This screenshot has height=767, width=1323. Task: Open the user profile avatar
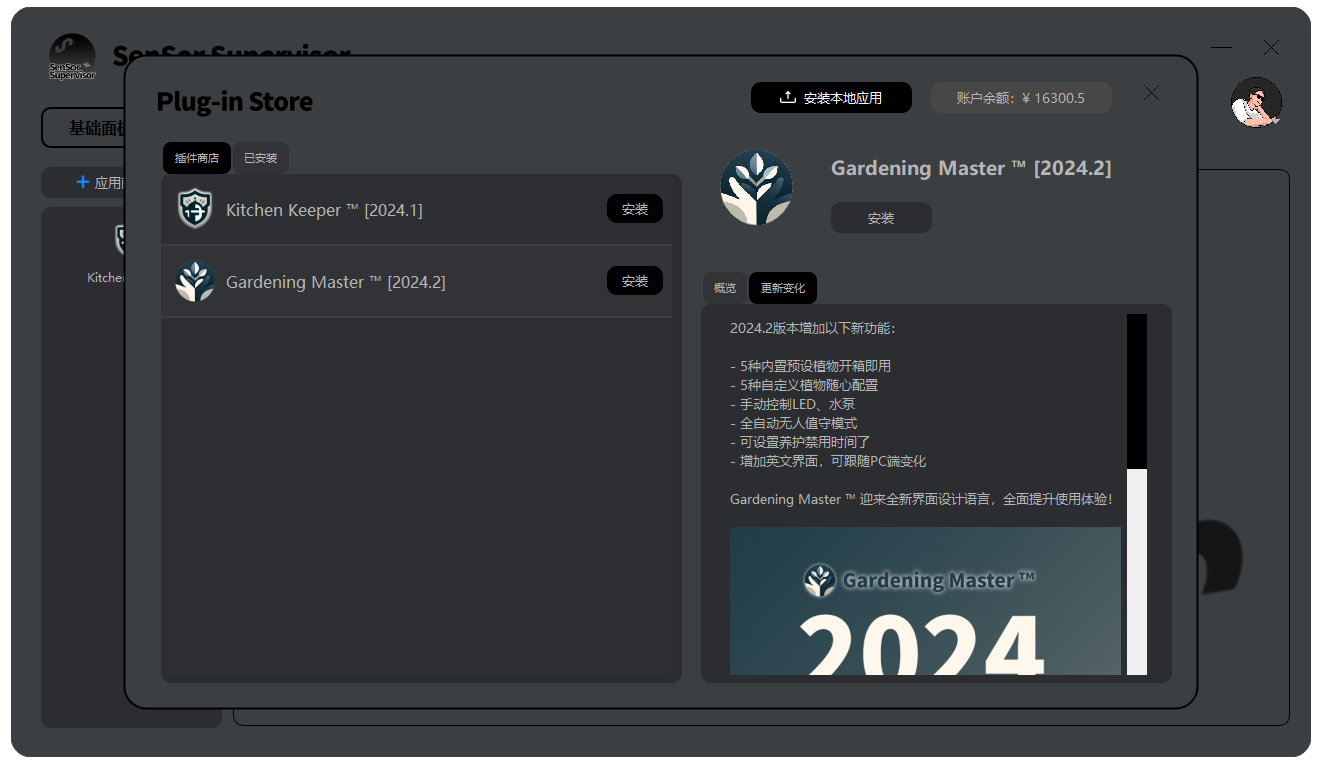click(1256, 102)
